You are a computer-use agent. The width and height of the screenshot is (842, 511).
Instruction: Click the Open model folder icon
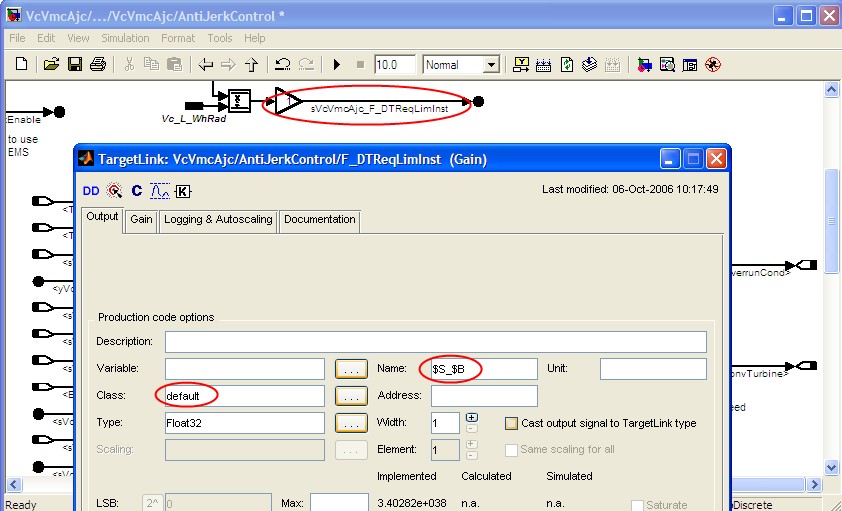[51, 65]
